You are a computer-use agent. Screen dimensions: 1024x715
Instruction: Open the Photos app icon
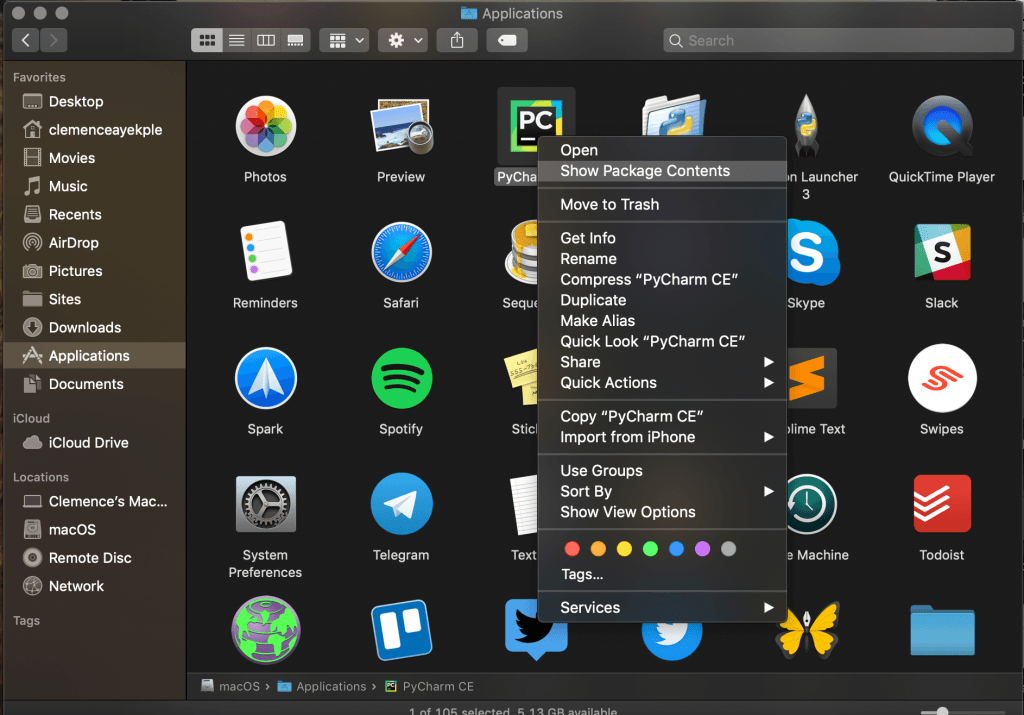pyautogui.click(x=265, y=127)
